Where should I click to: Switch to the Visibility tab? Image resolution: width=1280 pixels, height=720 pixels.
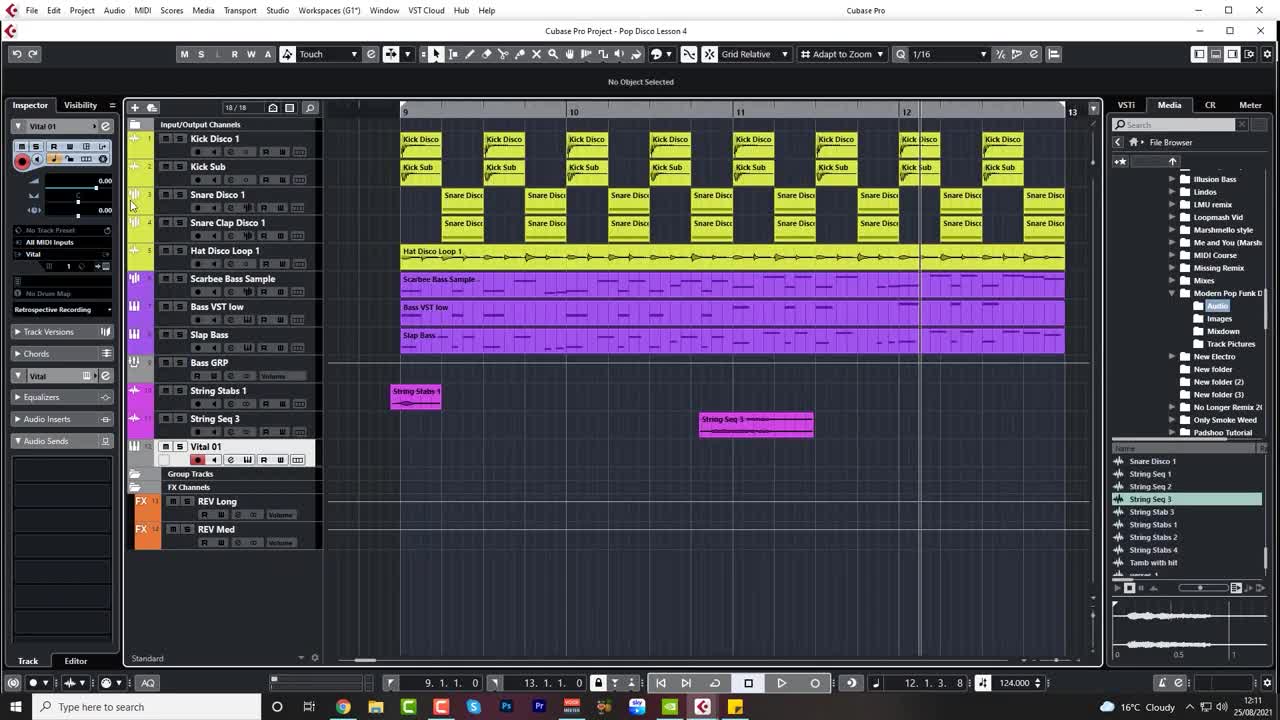point(81,105)
